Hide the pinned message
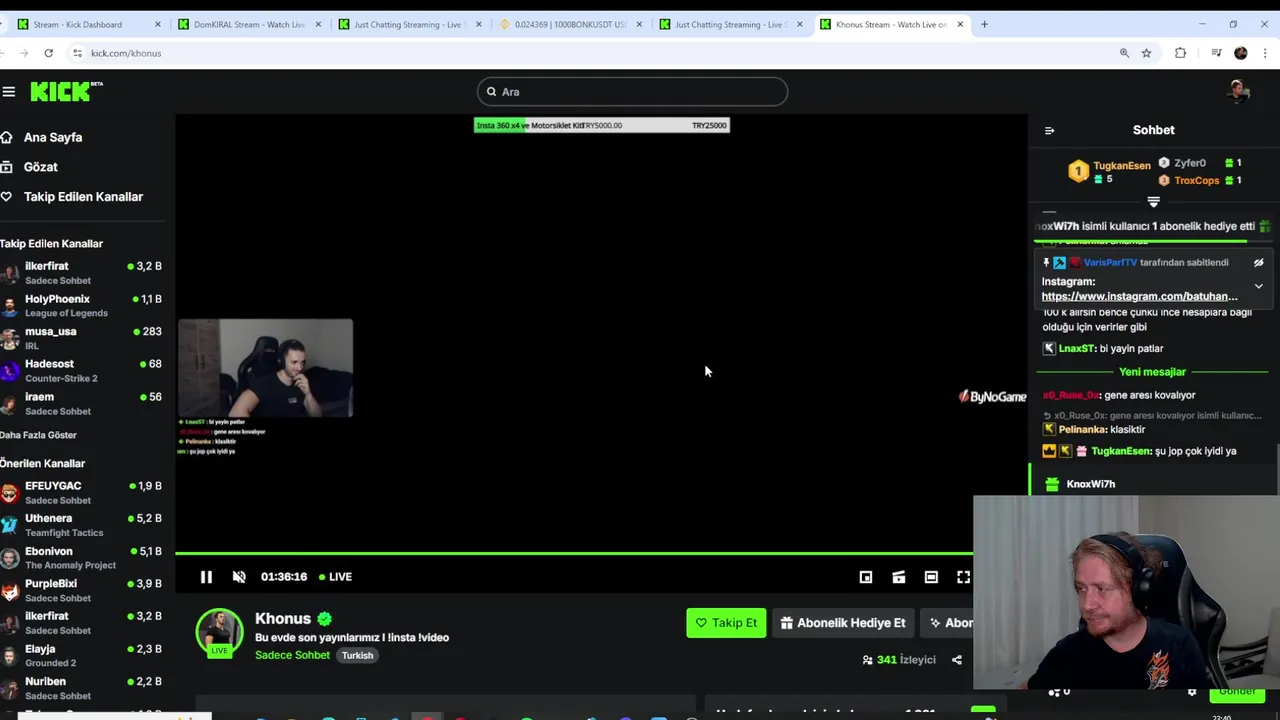This screenshot has height=720, width=1280. [1259, 263]
